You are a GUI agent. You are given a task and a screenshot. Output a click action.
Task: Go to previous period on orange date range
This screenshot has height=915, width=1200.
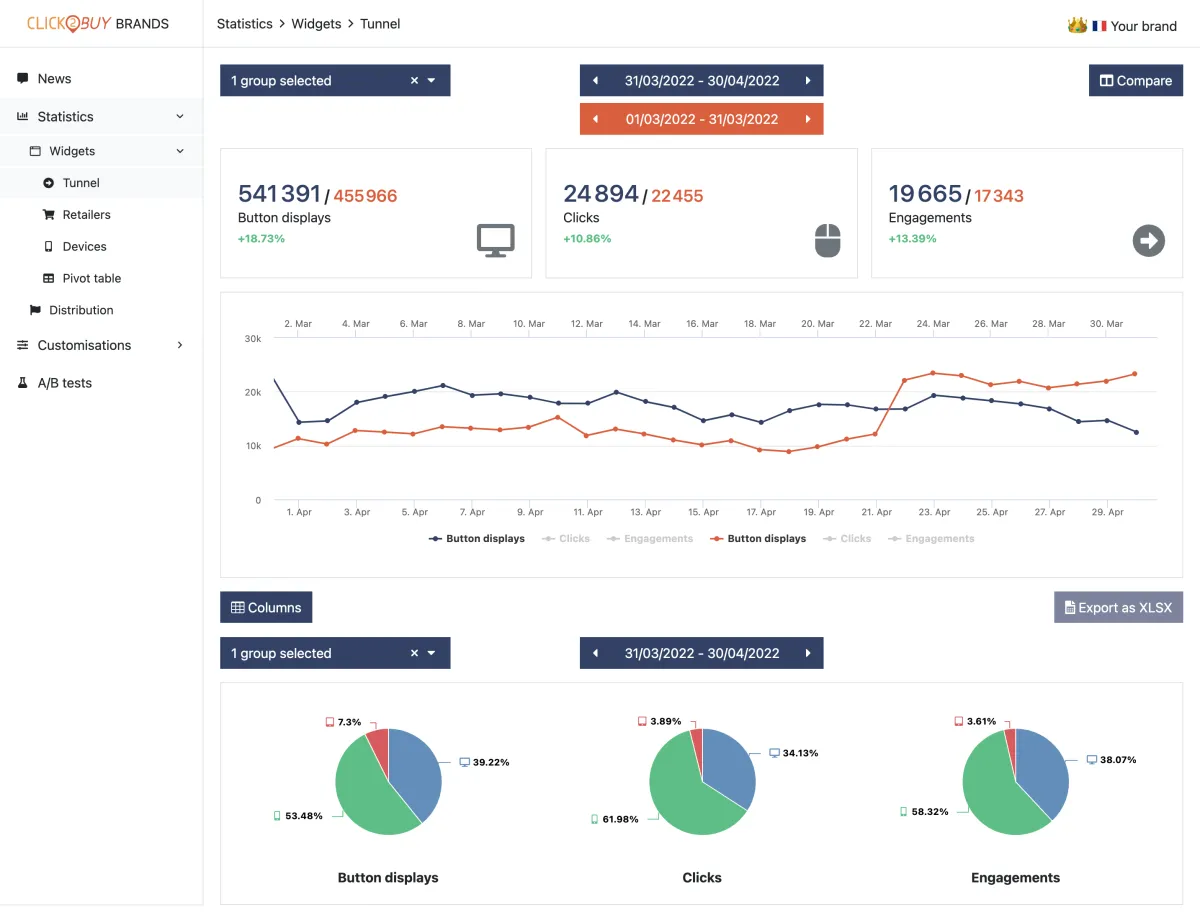point(596,119)
